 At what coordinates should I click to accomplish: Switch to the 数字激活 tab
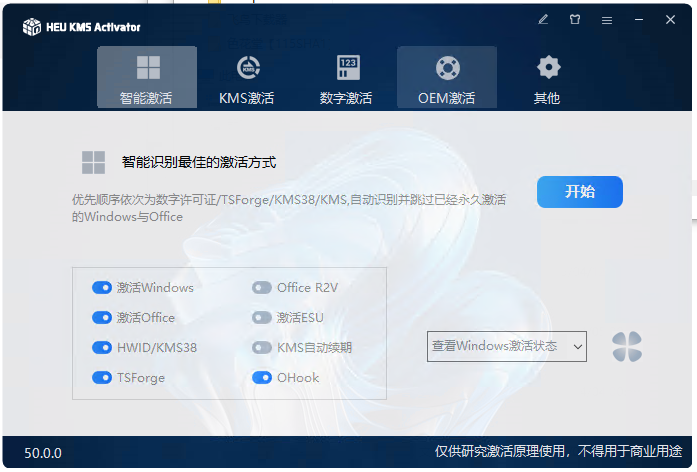pyautogui.click(x=346, y=78)
